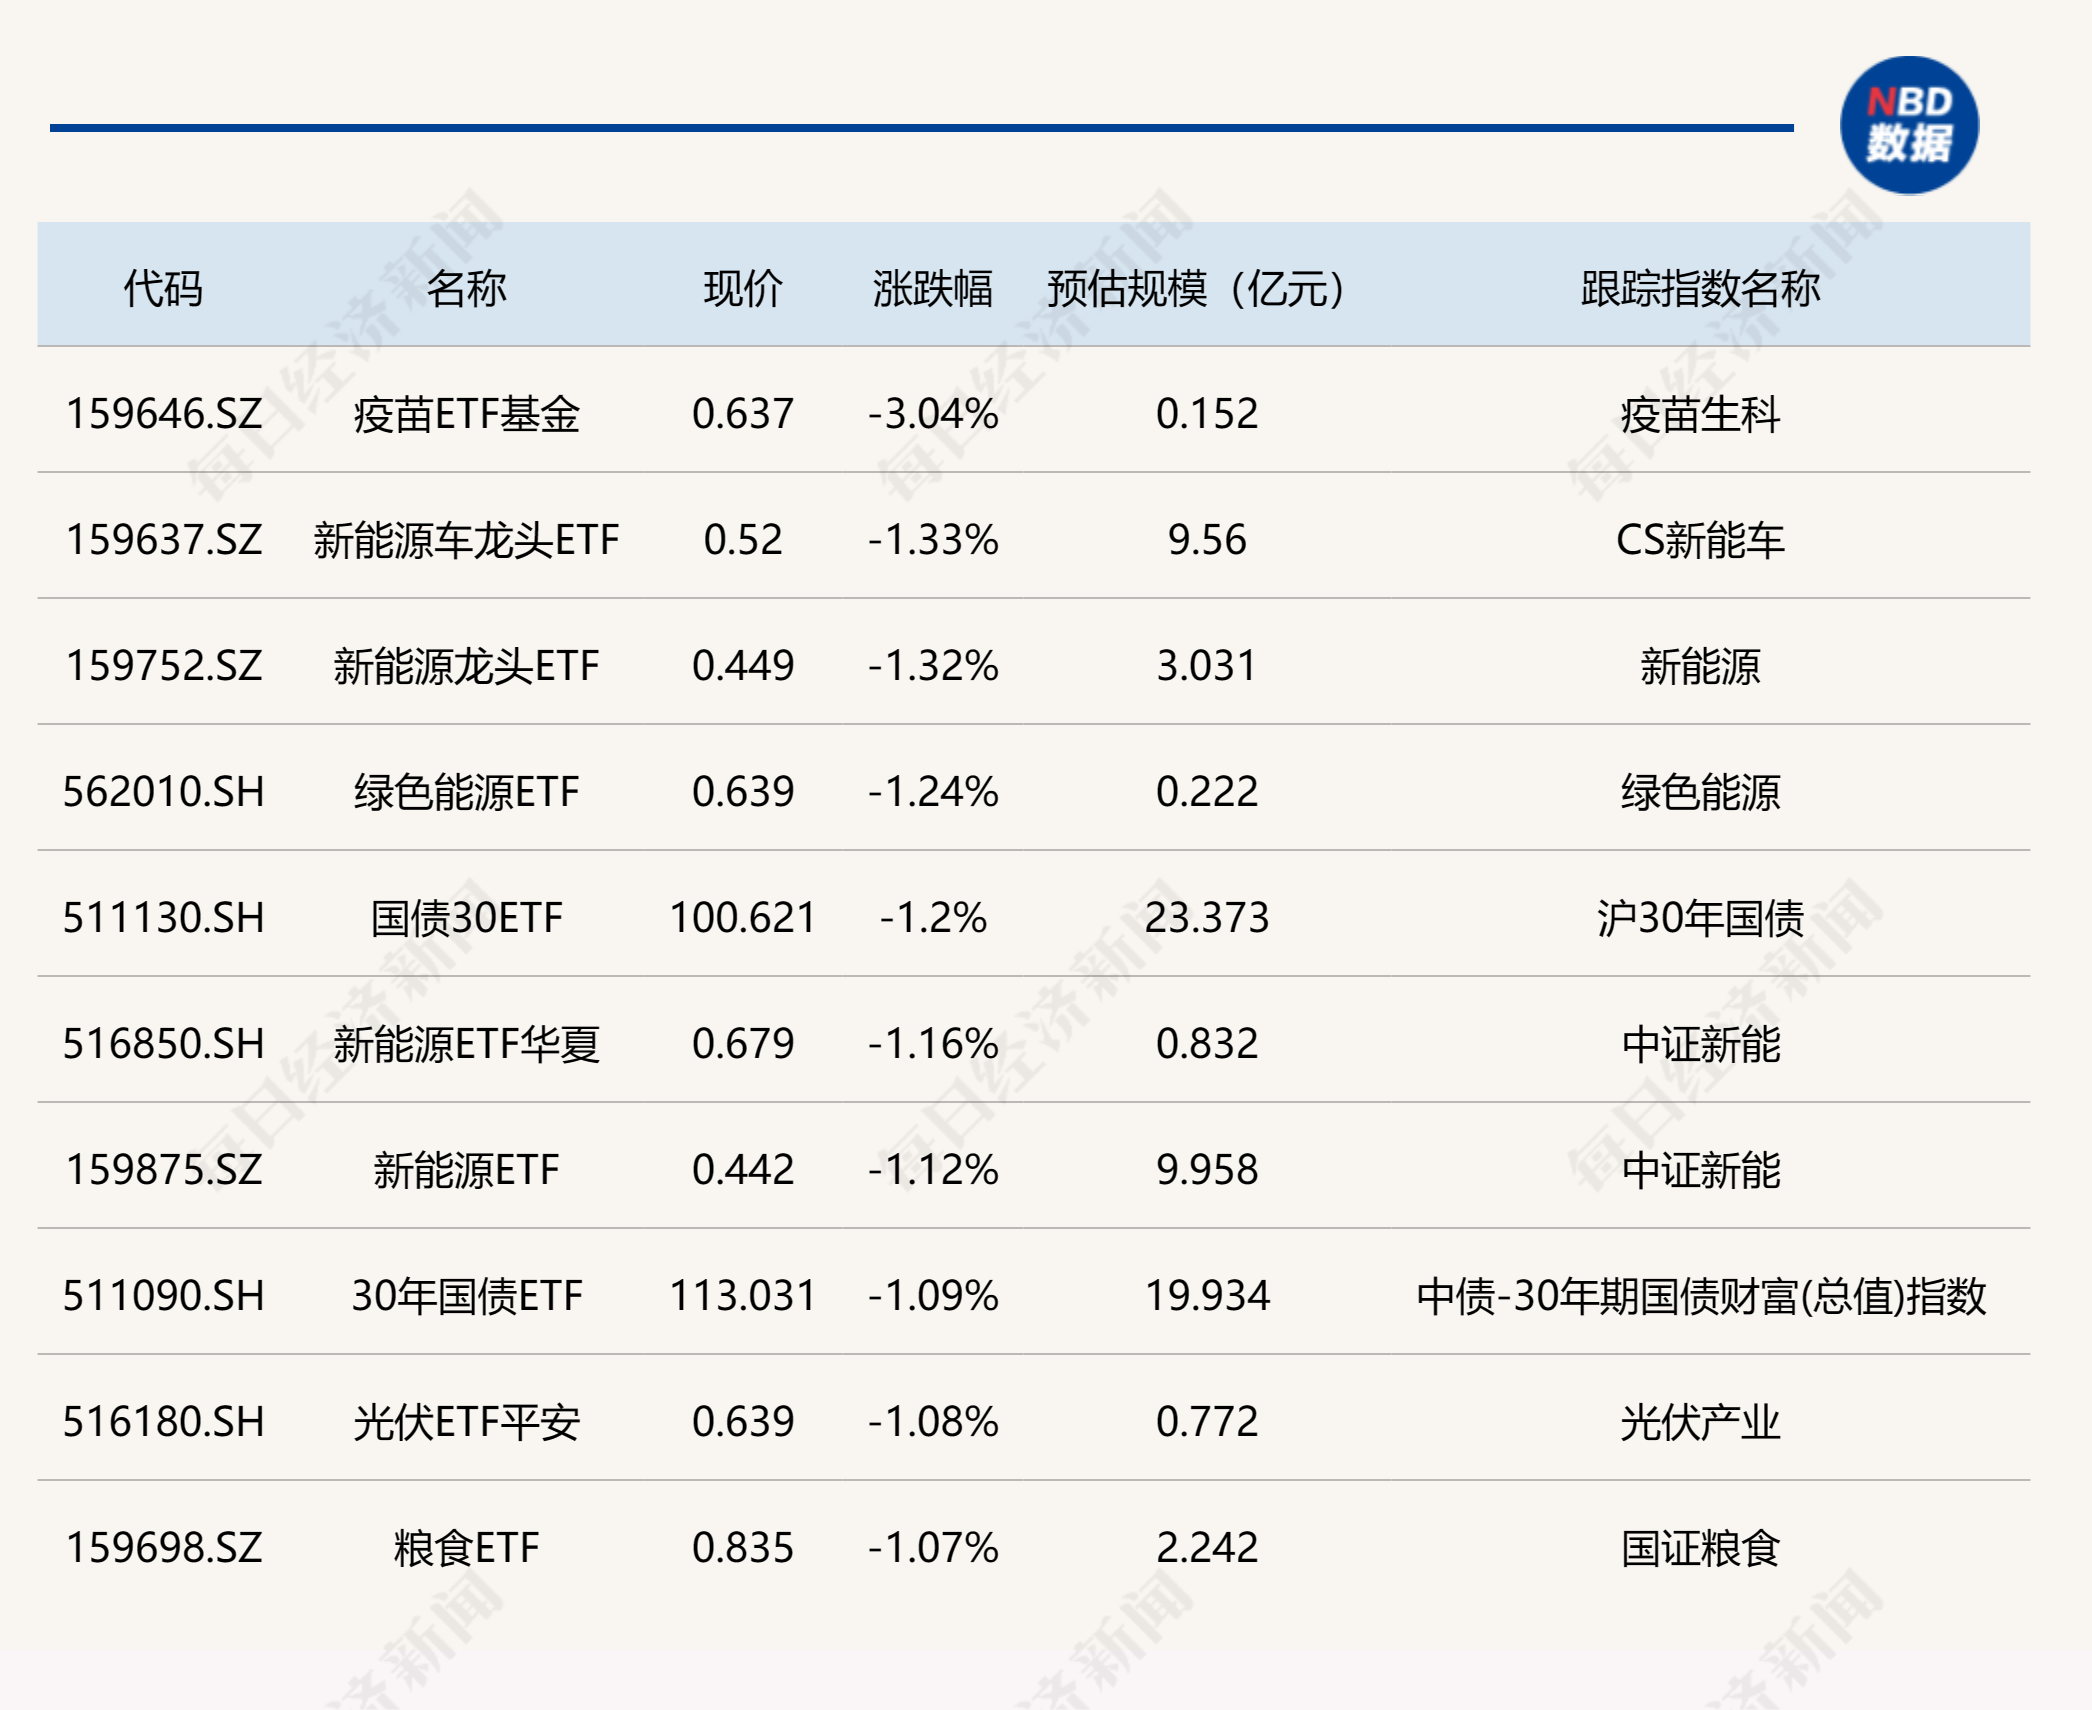
Task: Click the NBD数据 logo icon
Action: (1909, 125)
